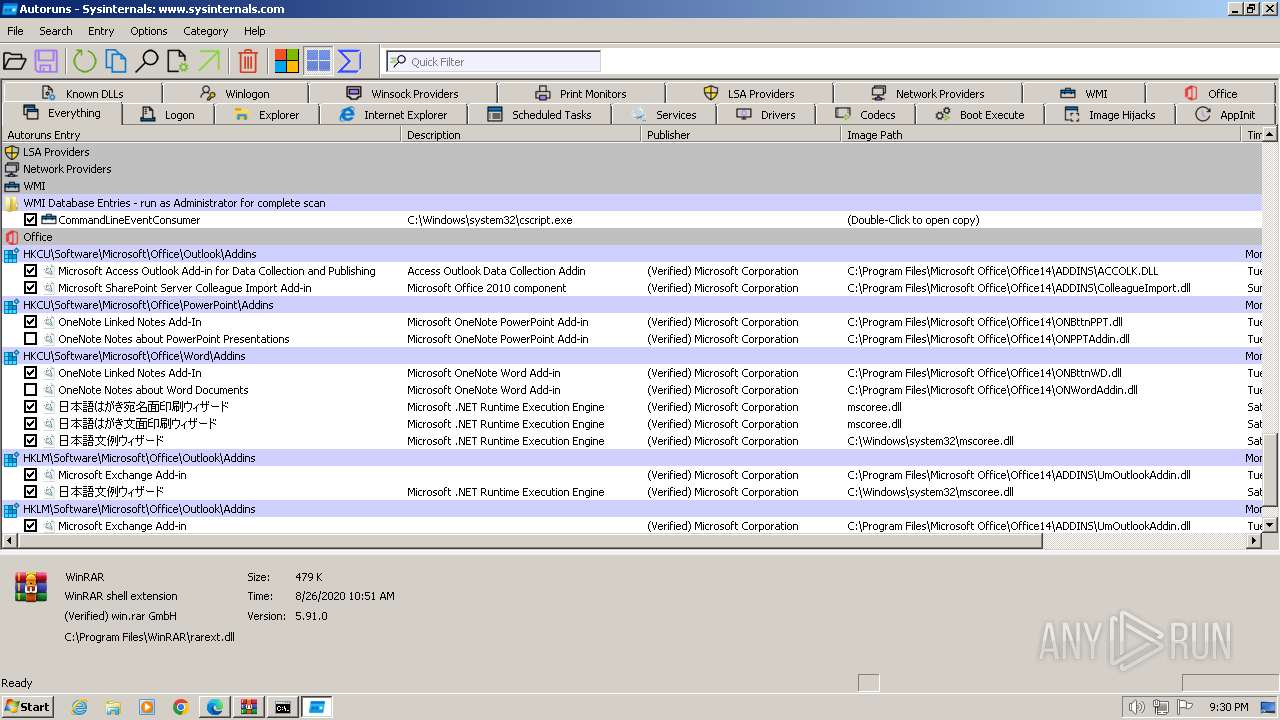Switch to the Drivers tab
The height and width of the screenshot is (720, 1280).
[766, 115]
